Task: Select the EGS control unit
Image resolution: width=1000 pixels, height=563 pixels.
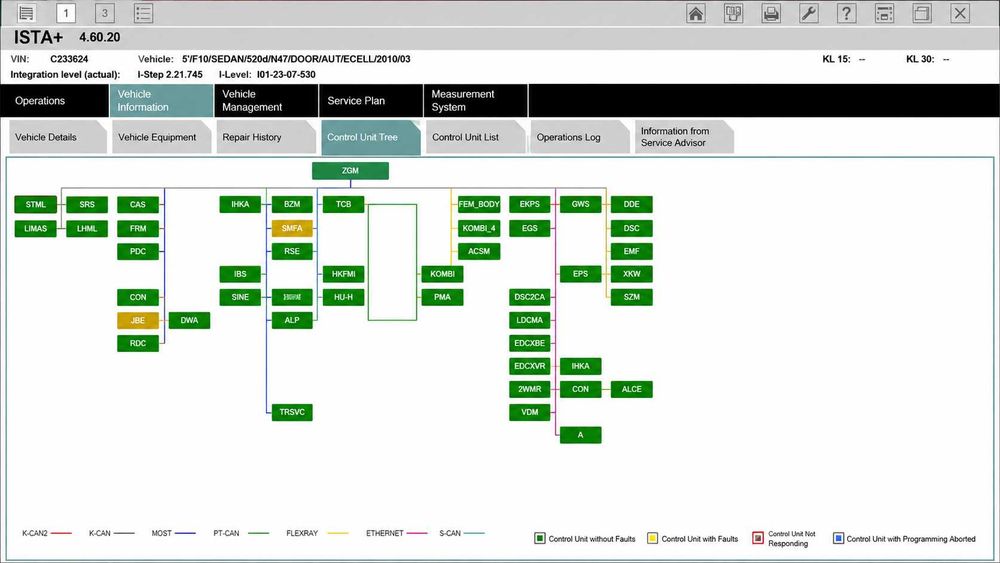Action: point(529,228)
